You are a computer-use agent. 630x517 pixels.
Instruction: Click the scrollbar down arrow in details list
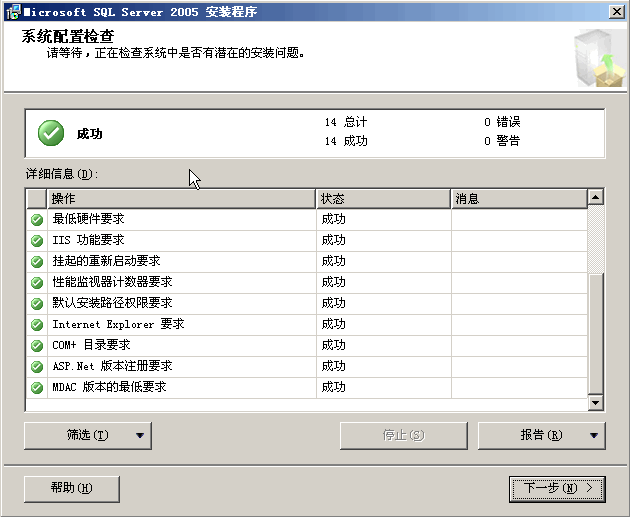tap(595, 403)
